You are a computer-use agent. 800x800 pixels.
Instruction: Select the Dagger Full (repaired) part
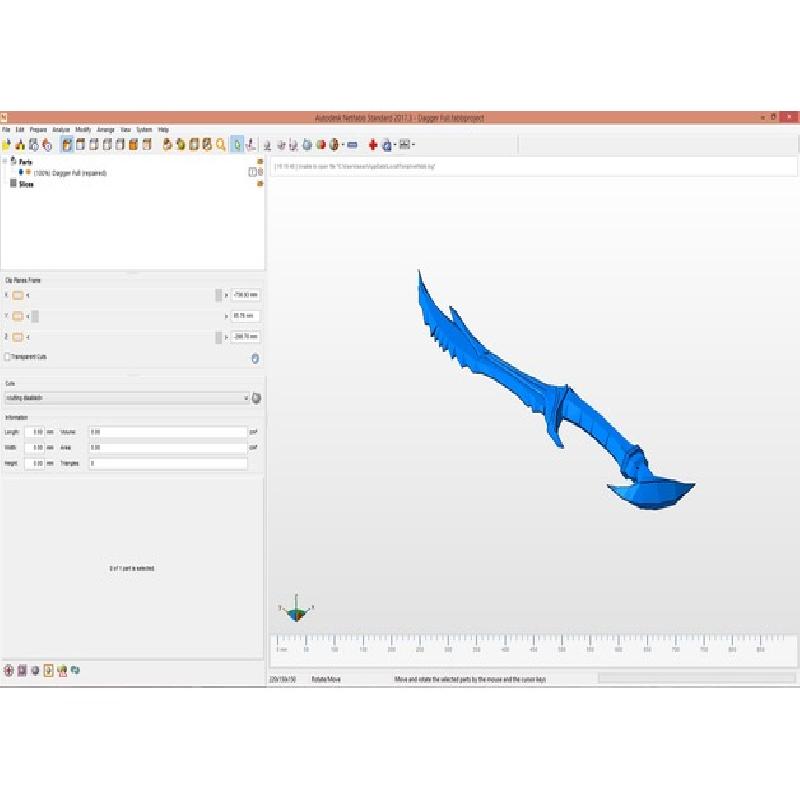(70, 173)
